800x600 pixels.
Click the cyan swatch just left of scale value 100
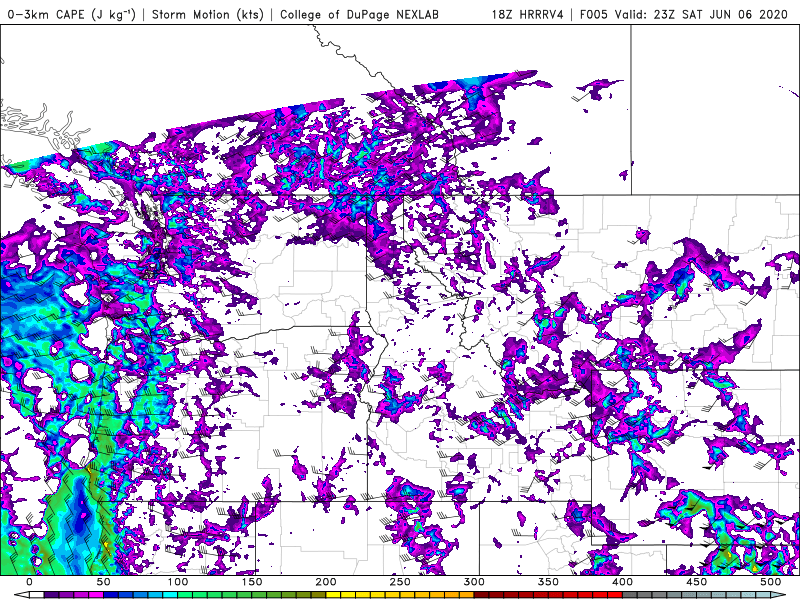170,594
